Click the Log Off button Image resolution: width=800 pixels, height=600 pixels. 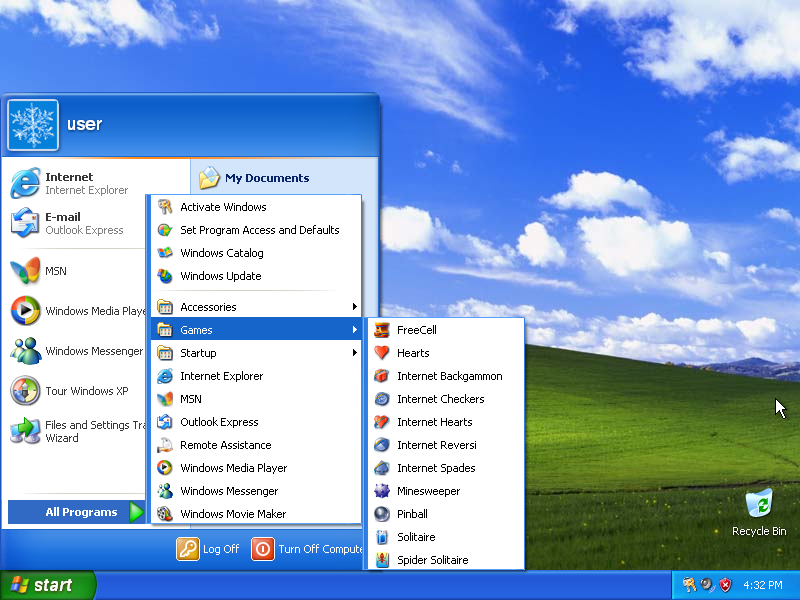[x=209, y=549]
